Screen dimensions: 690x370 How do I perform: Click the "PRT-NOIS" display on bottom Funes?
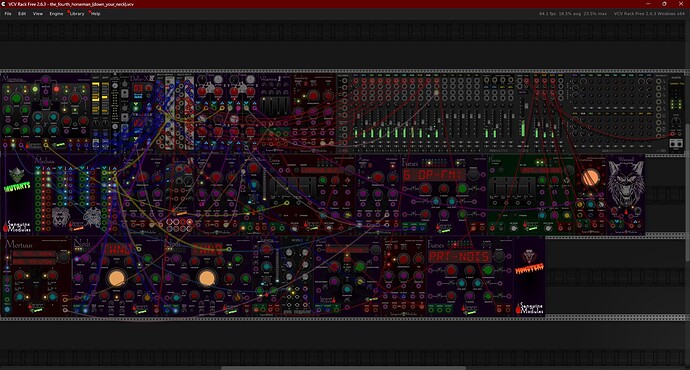coord(459,256)
